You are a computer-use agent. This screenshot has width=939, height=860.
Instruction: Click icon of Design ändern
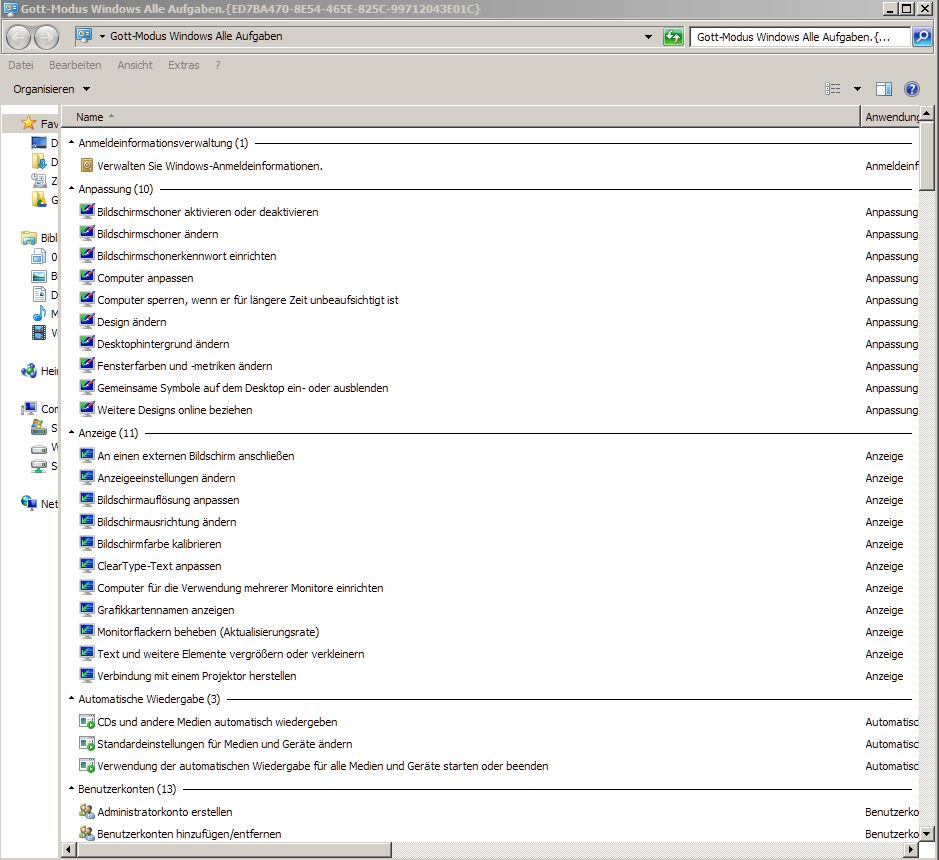[87, 321]
